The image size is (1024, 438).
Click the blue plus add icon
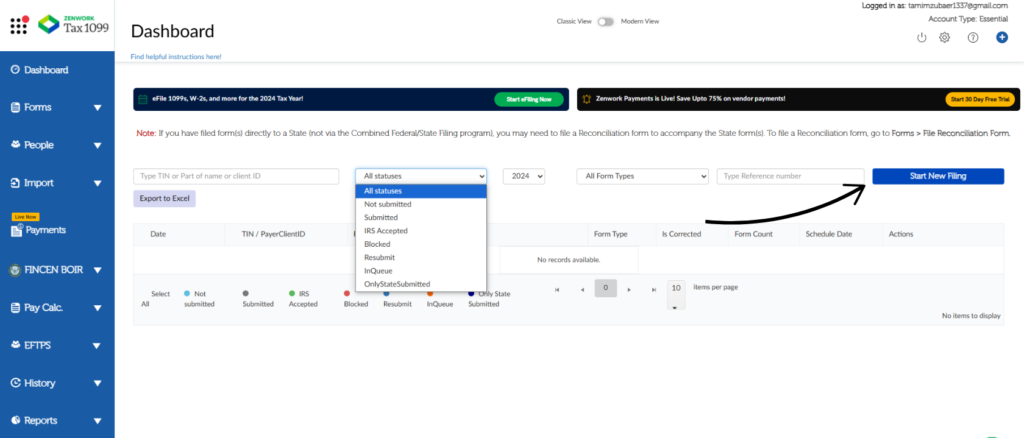point(1001,37)
